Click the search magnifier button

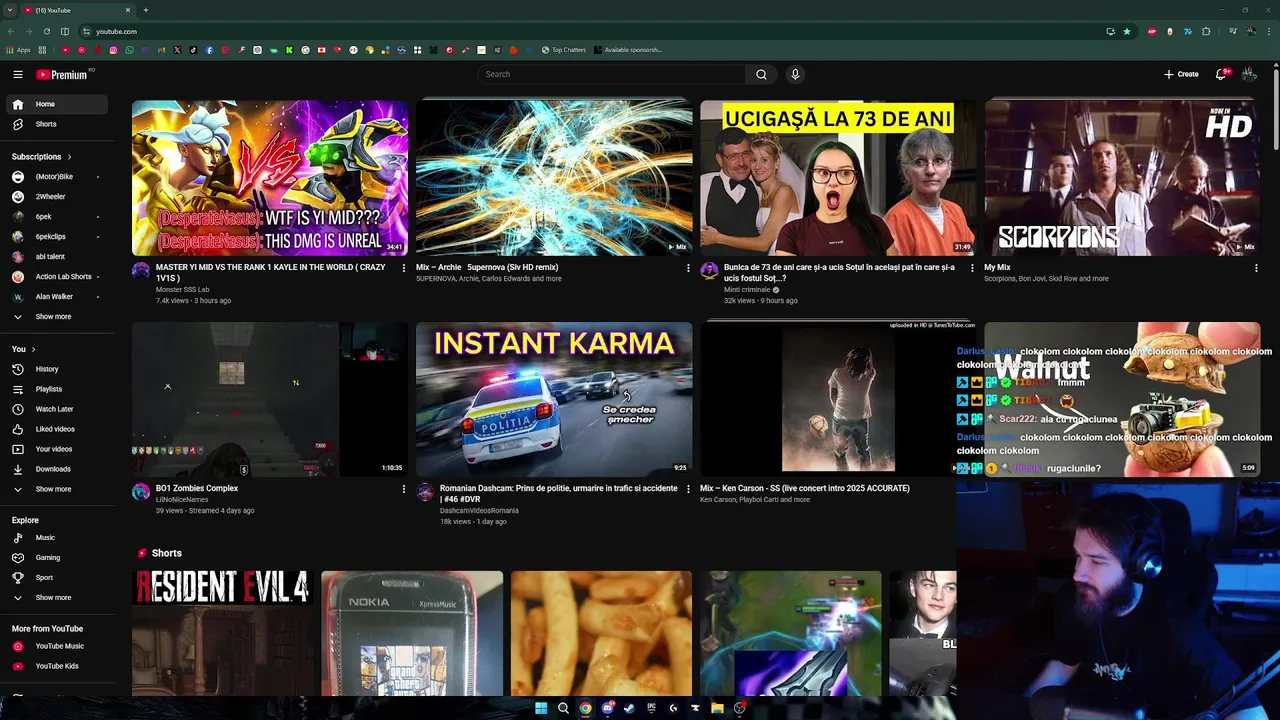tap(761, 74)
